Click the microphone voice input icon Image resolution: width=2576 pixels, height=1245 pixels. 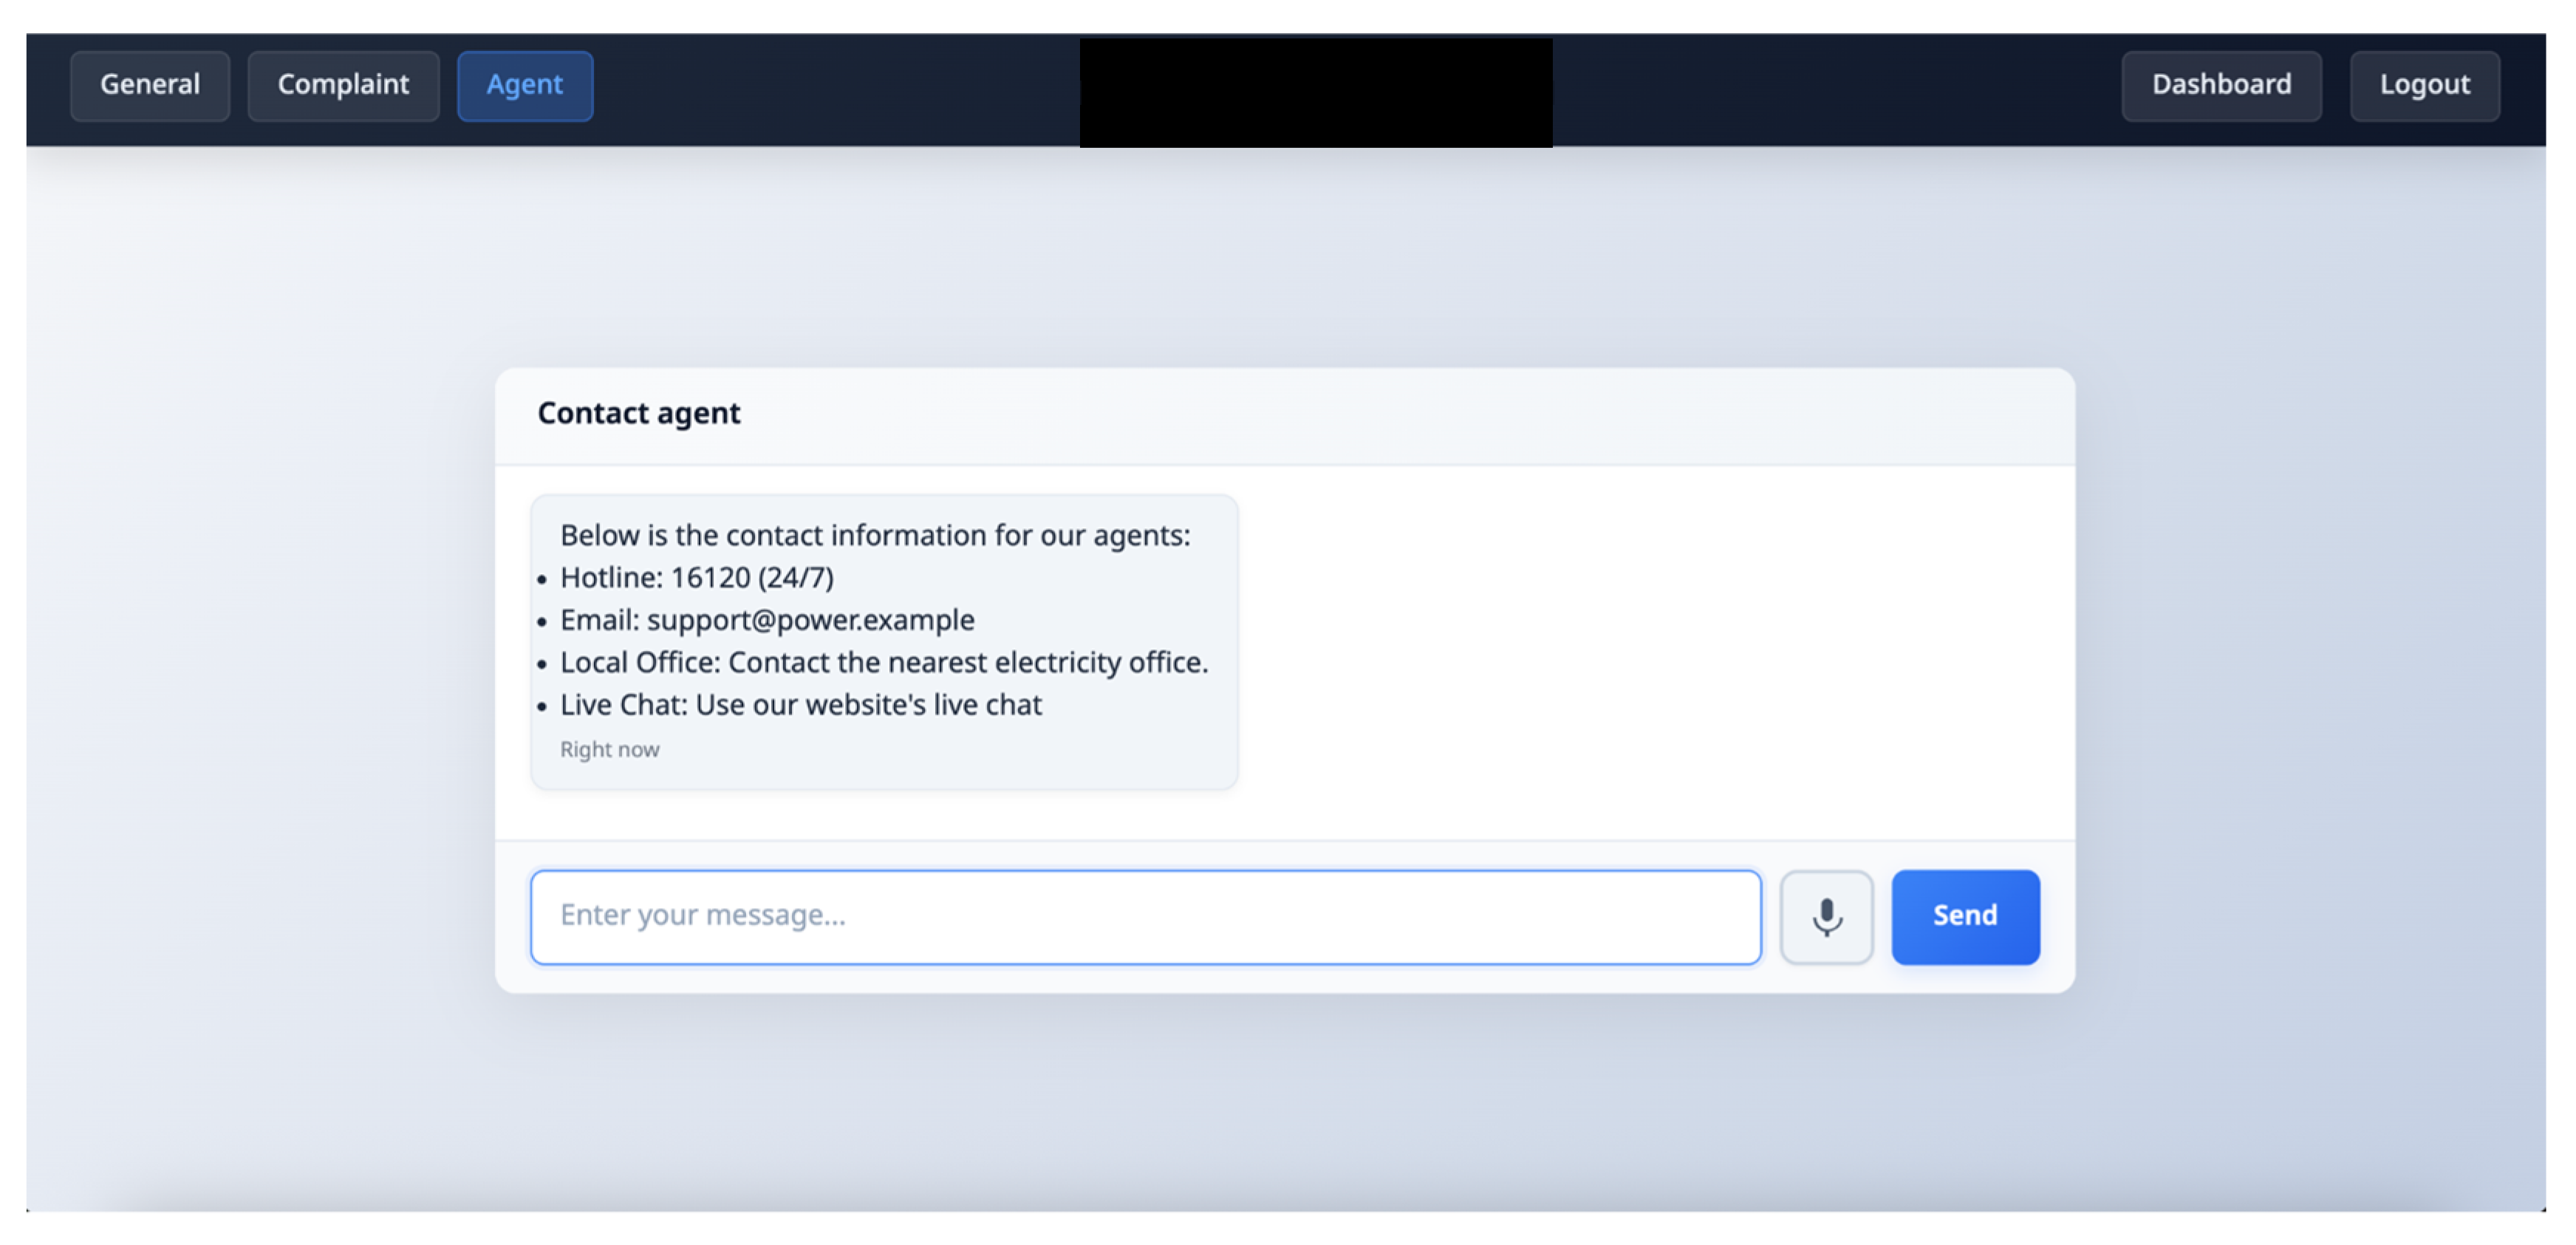1825,916
